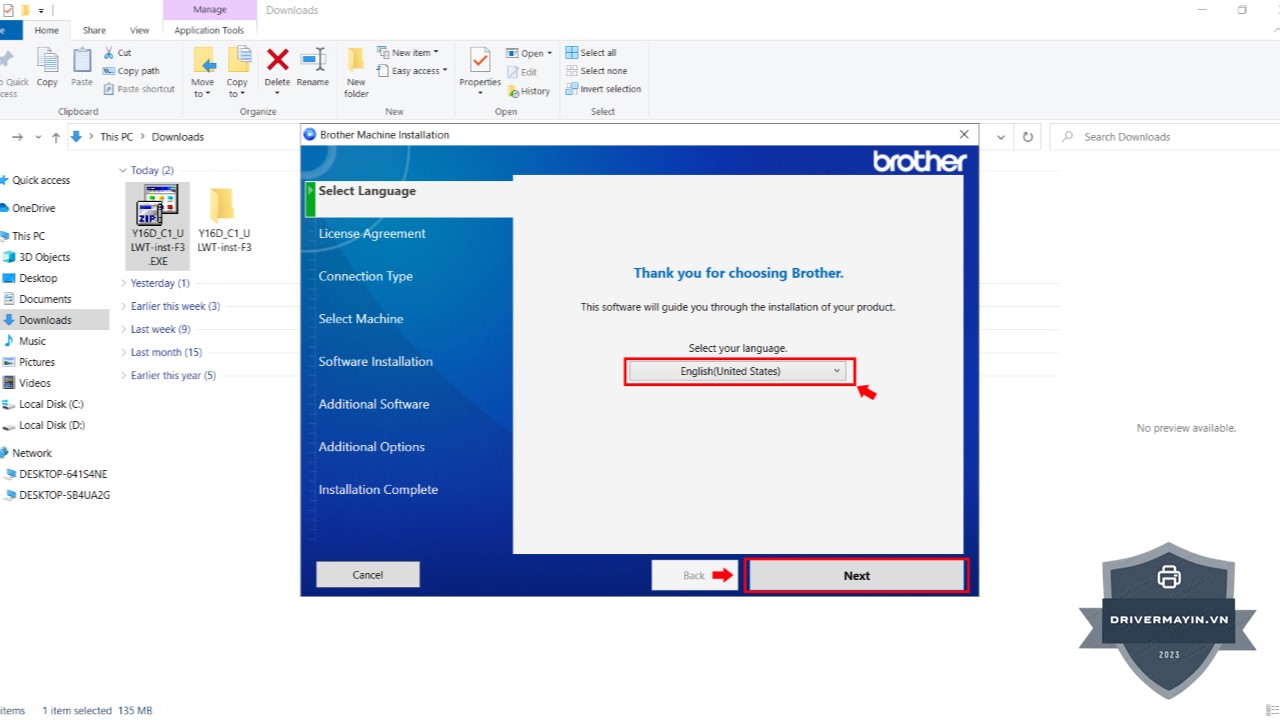This screenshot has height=720, width=1280.
Task: Click Cancel in Brother installer
Action: coord(368,575)
